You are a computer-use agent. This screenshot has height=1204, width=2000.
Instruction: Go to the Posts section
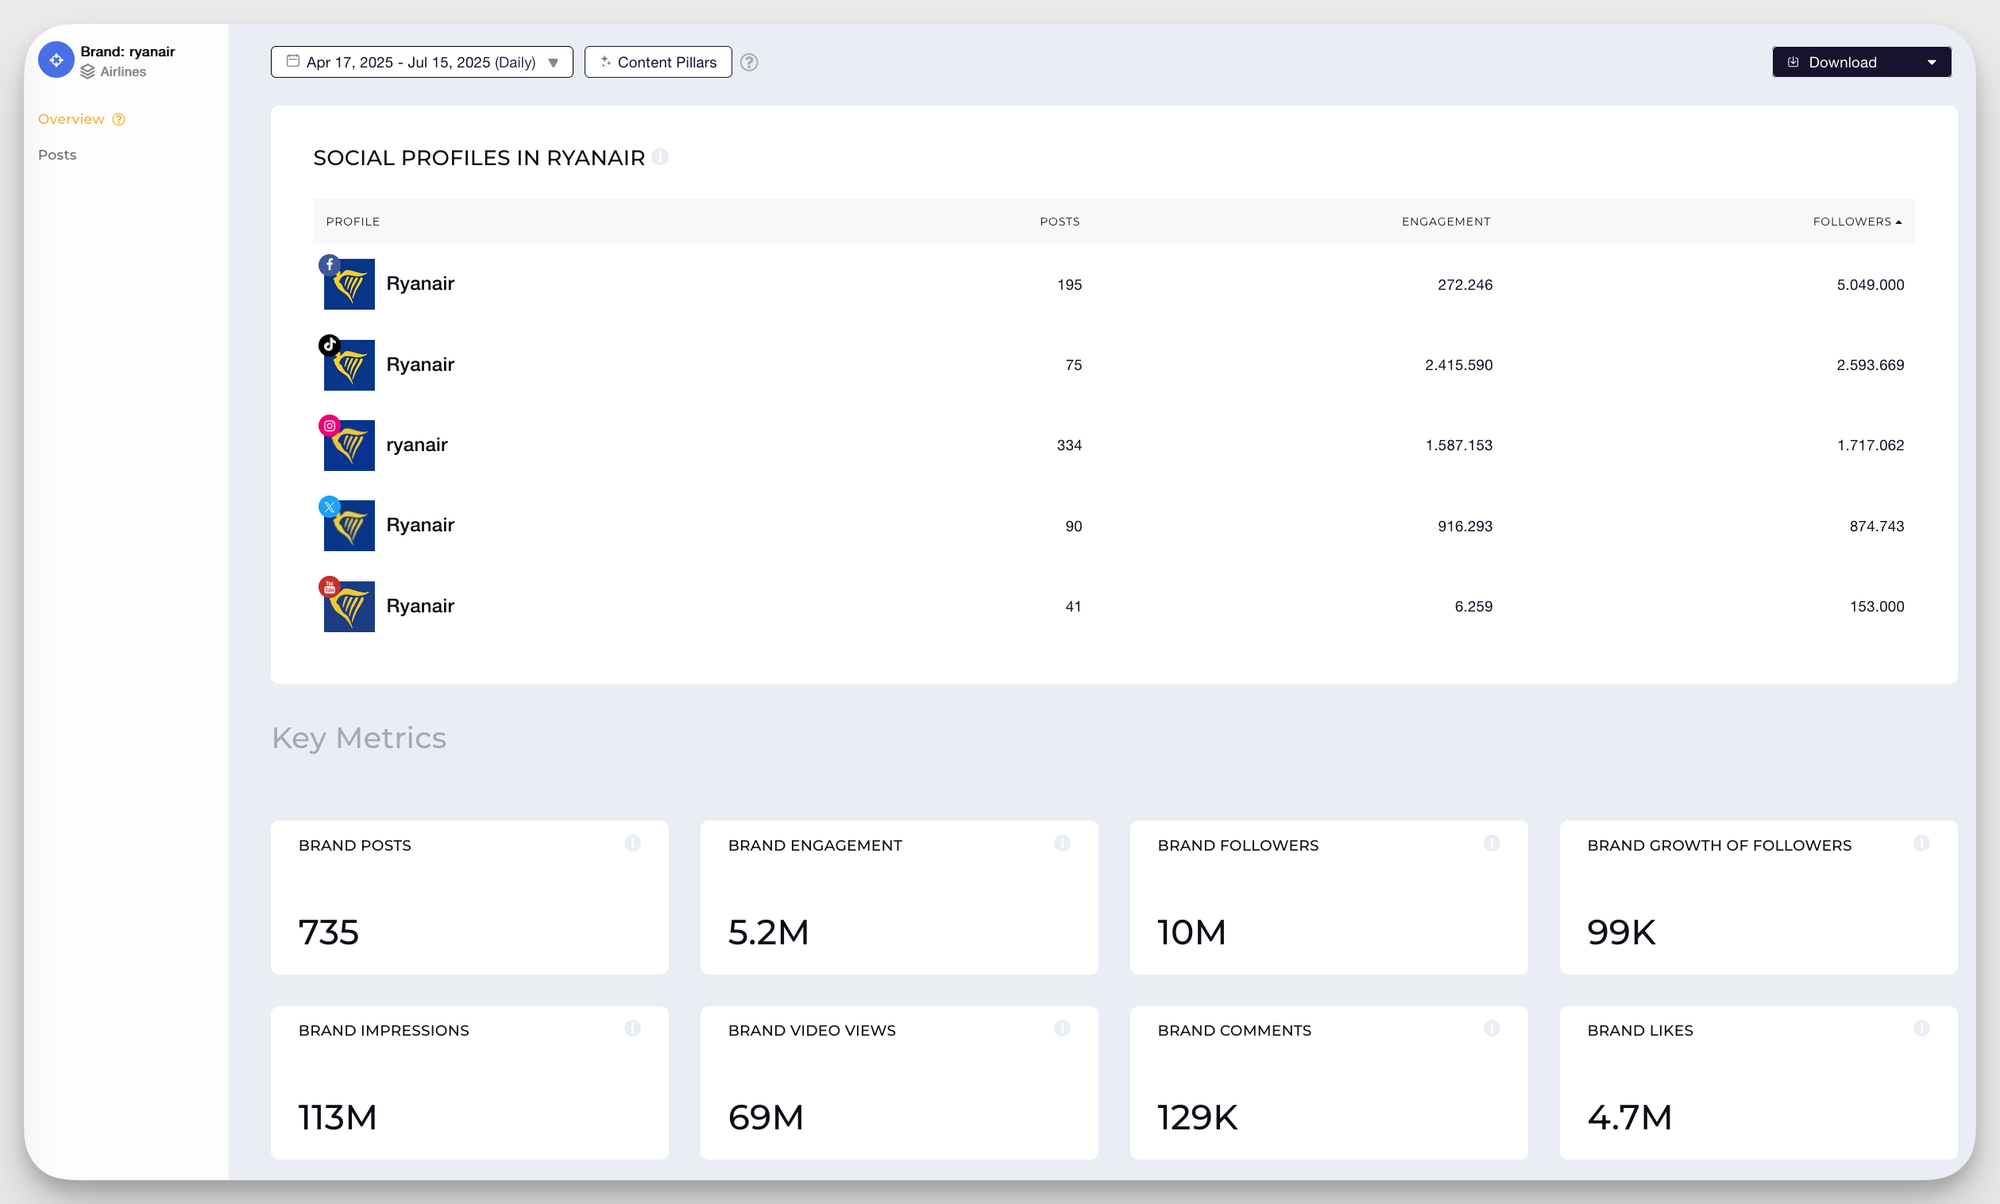click(57, 155)
